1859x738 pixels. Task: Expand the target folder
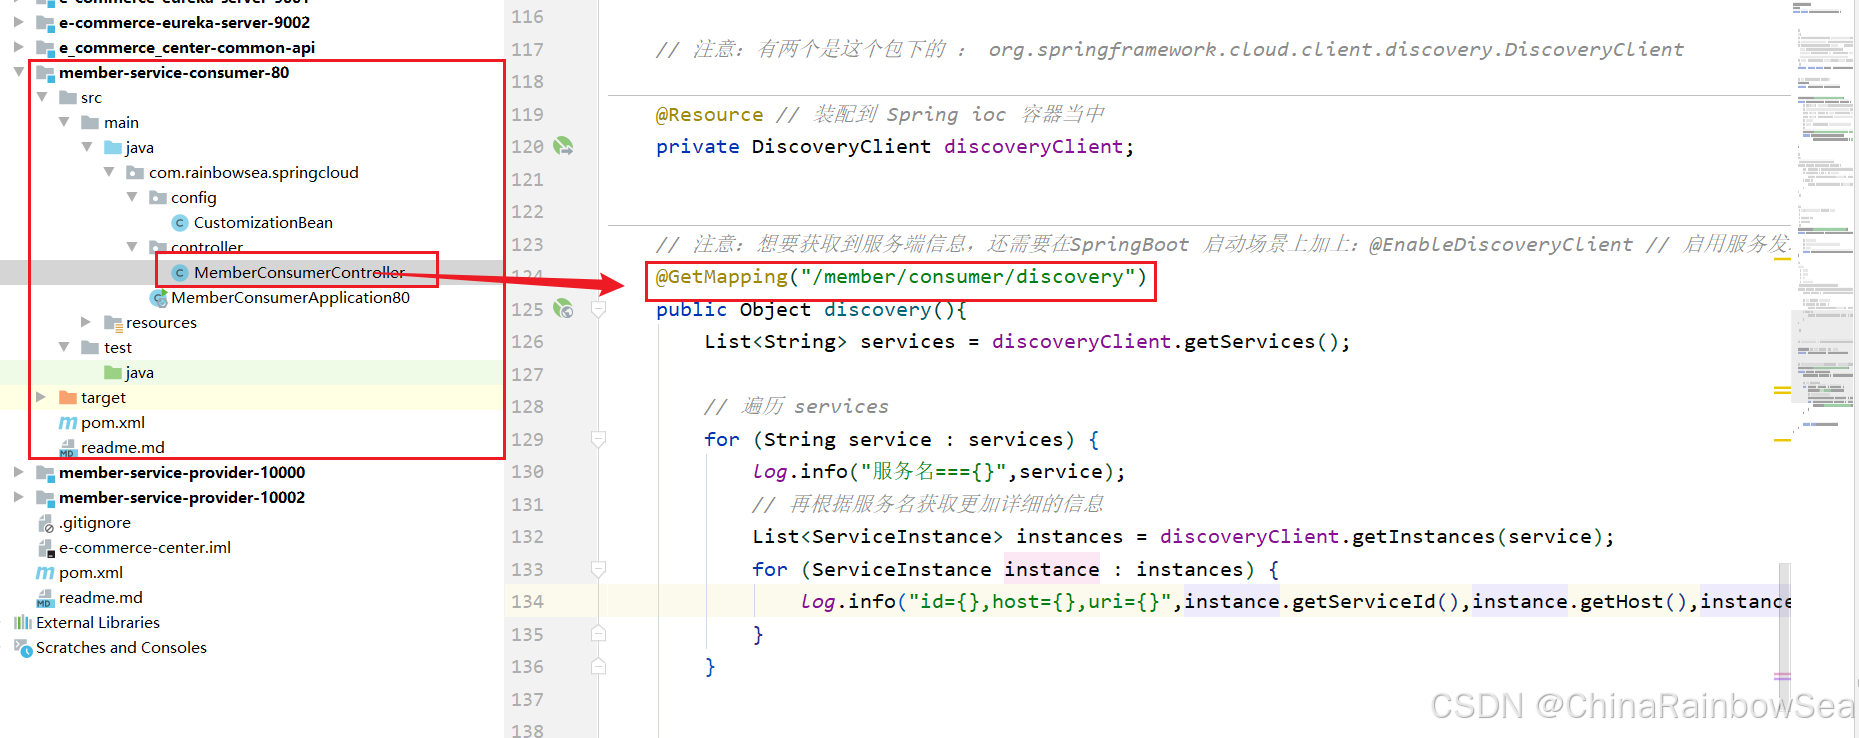[41, 397]
